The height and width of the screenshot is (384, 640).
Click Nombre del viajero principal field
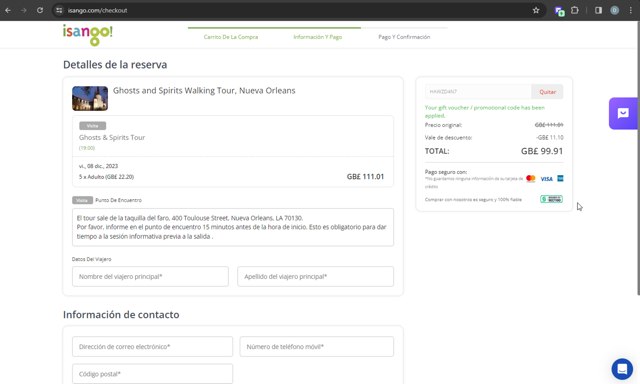150,277
